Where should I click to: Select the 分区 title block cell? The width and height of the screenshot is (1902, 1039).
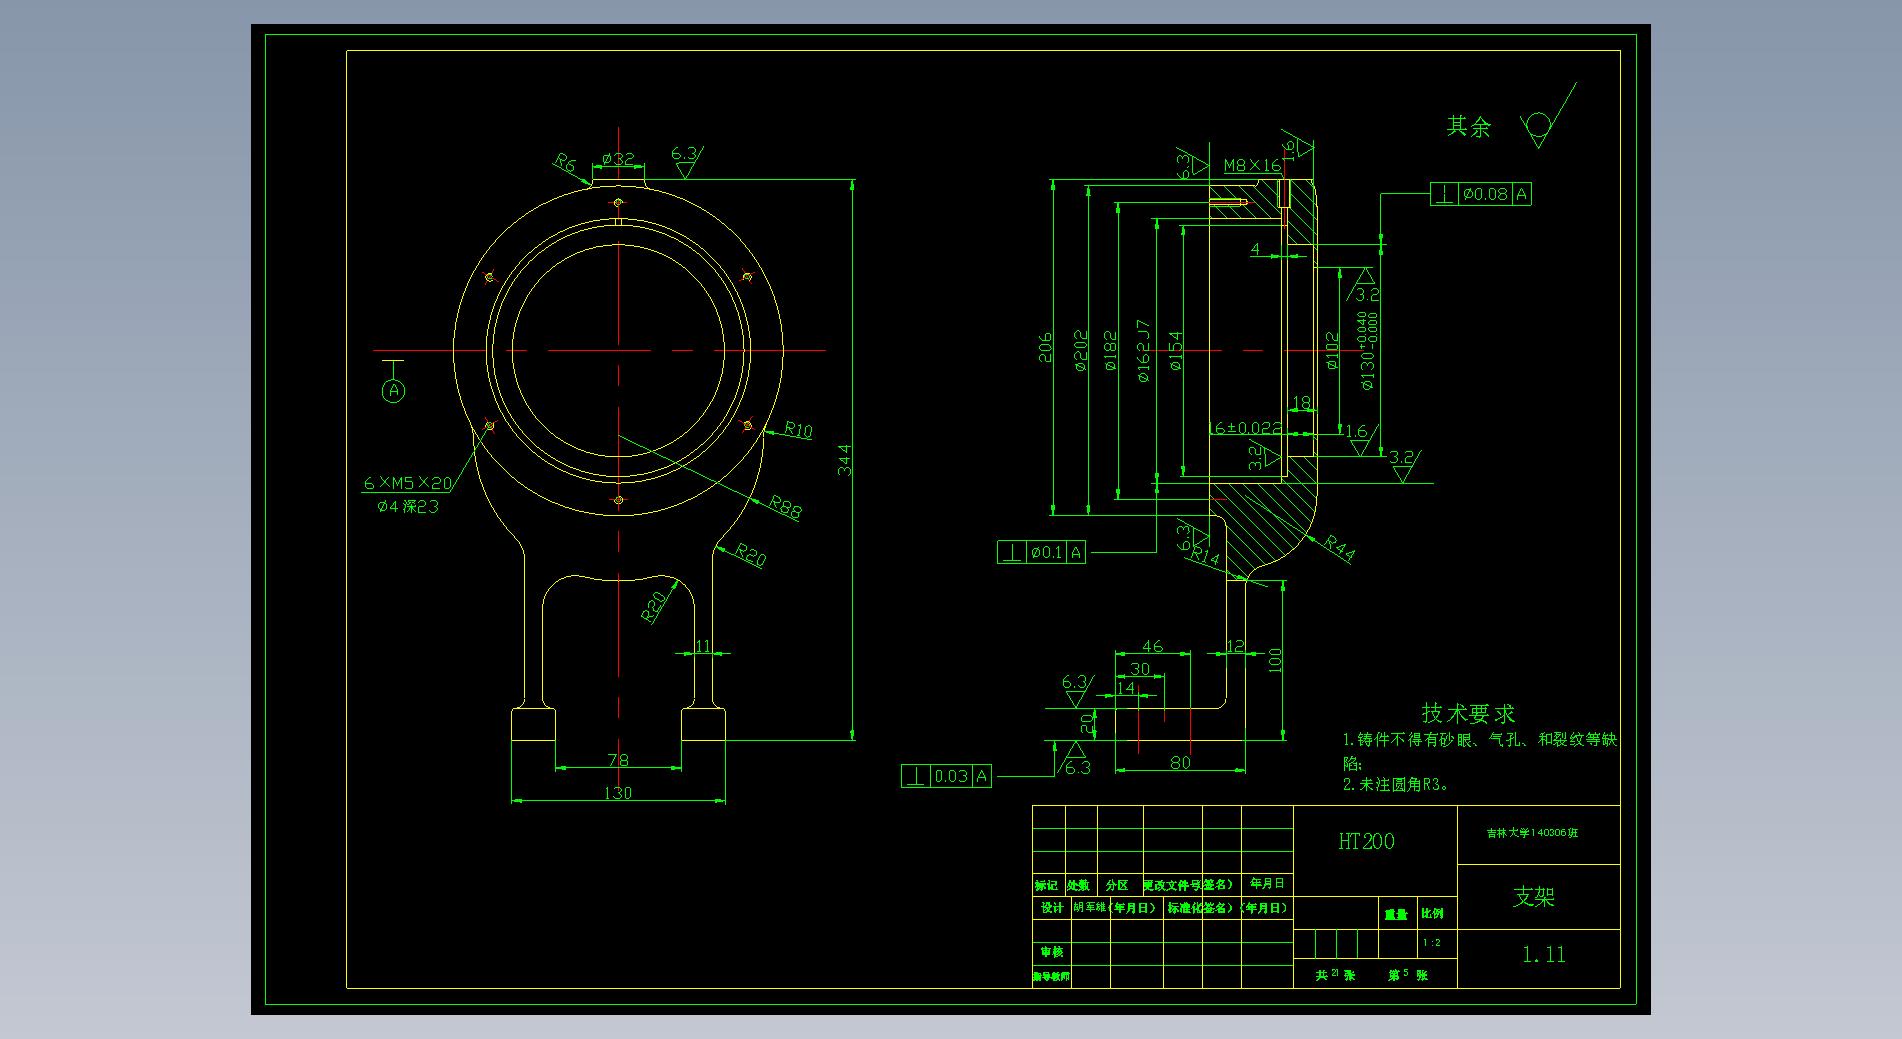1117,885
